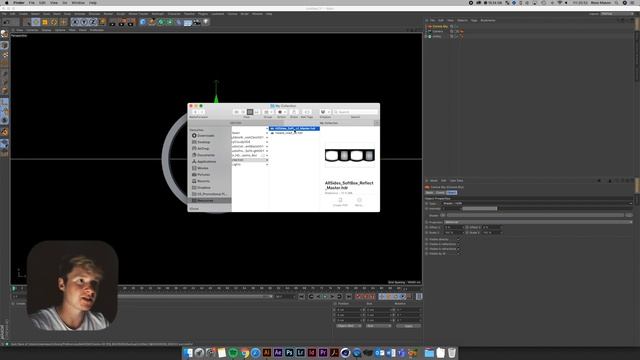Open Premiere Pro from the Dock
The width and height of the screenshot is (640, 360).
click(323, 353)
